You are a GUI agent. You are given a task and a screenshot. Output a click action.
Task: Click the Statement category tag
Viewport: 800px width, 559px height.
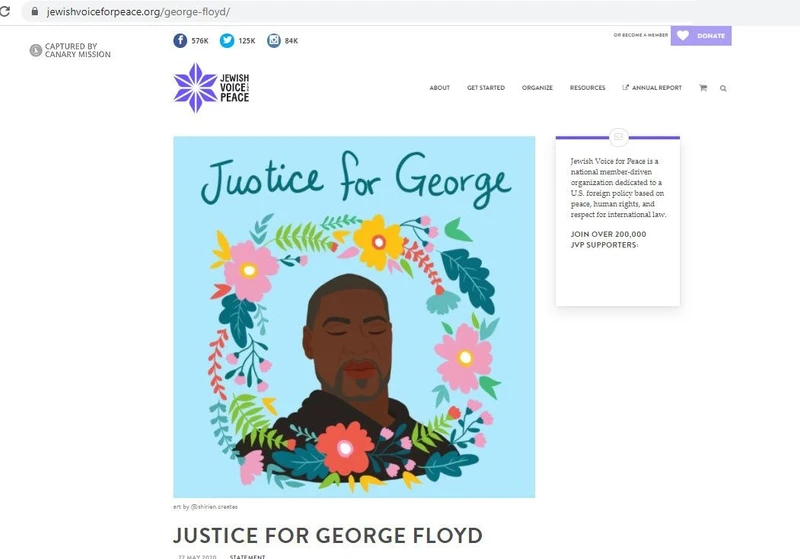coord(247,556)
